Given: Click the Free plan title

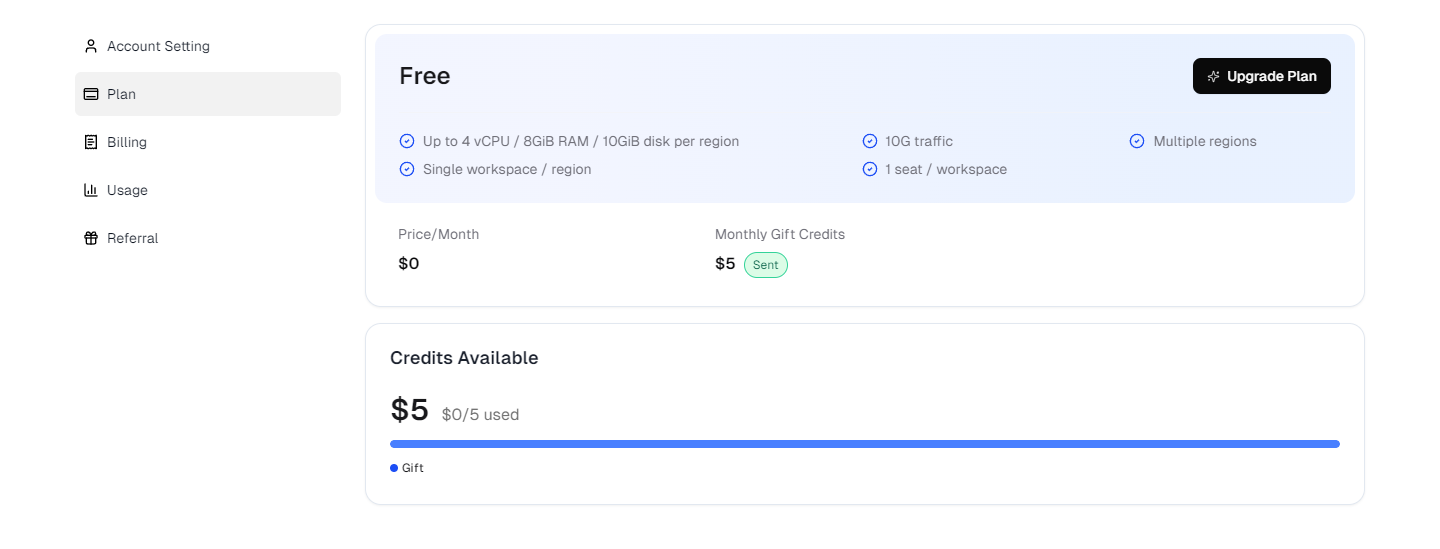Looking at the screenshot, I should [425, 76].
